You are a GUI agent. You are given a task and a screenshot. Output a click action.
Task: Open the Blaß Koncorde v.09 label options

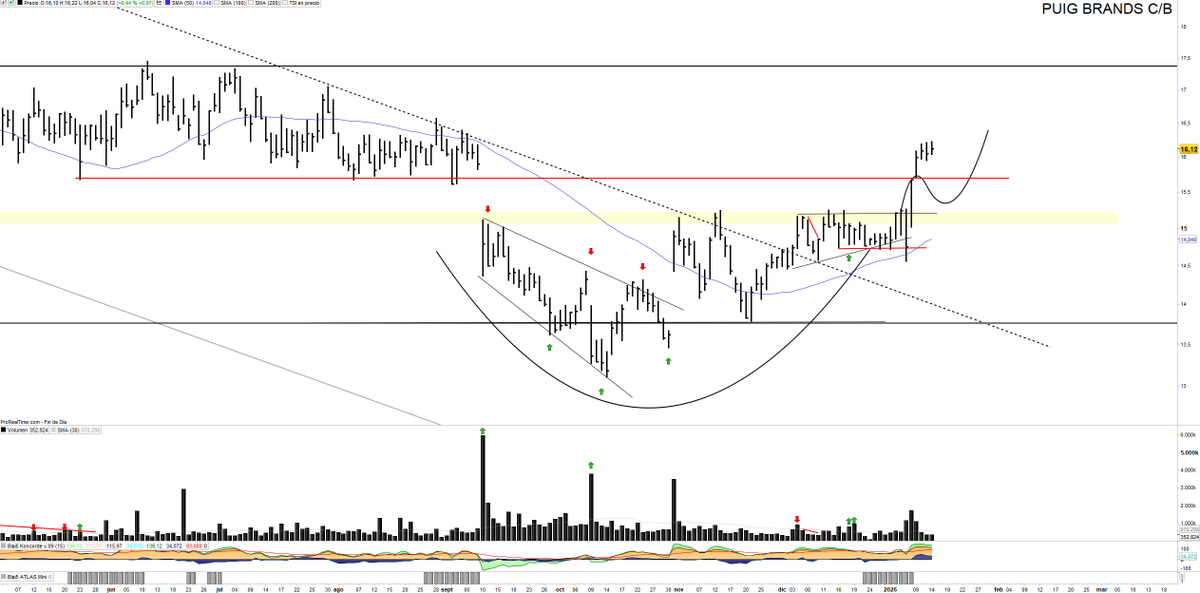[x=35, y=546]
